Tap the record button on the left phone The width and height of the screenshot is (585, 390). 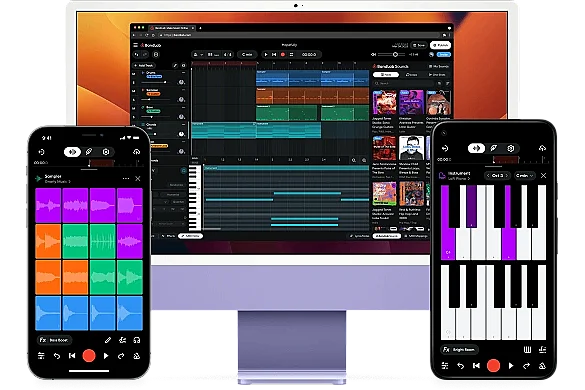point(89,356)
